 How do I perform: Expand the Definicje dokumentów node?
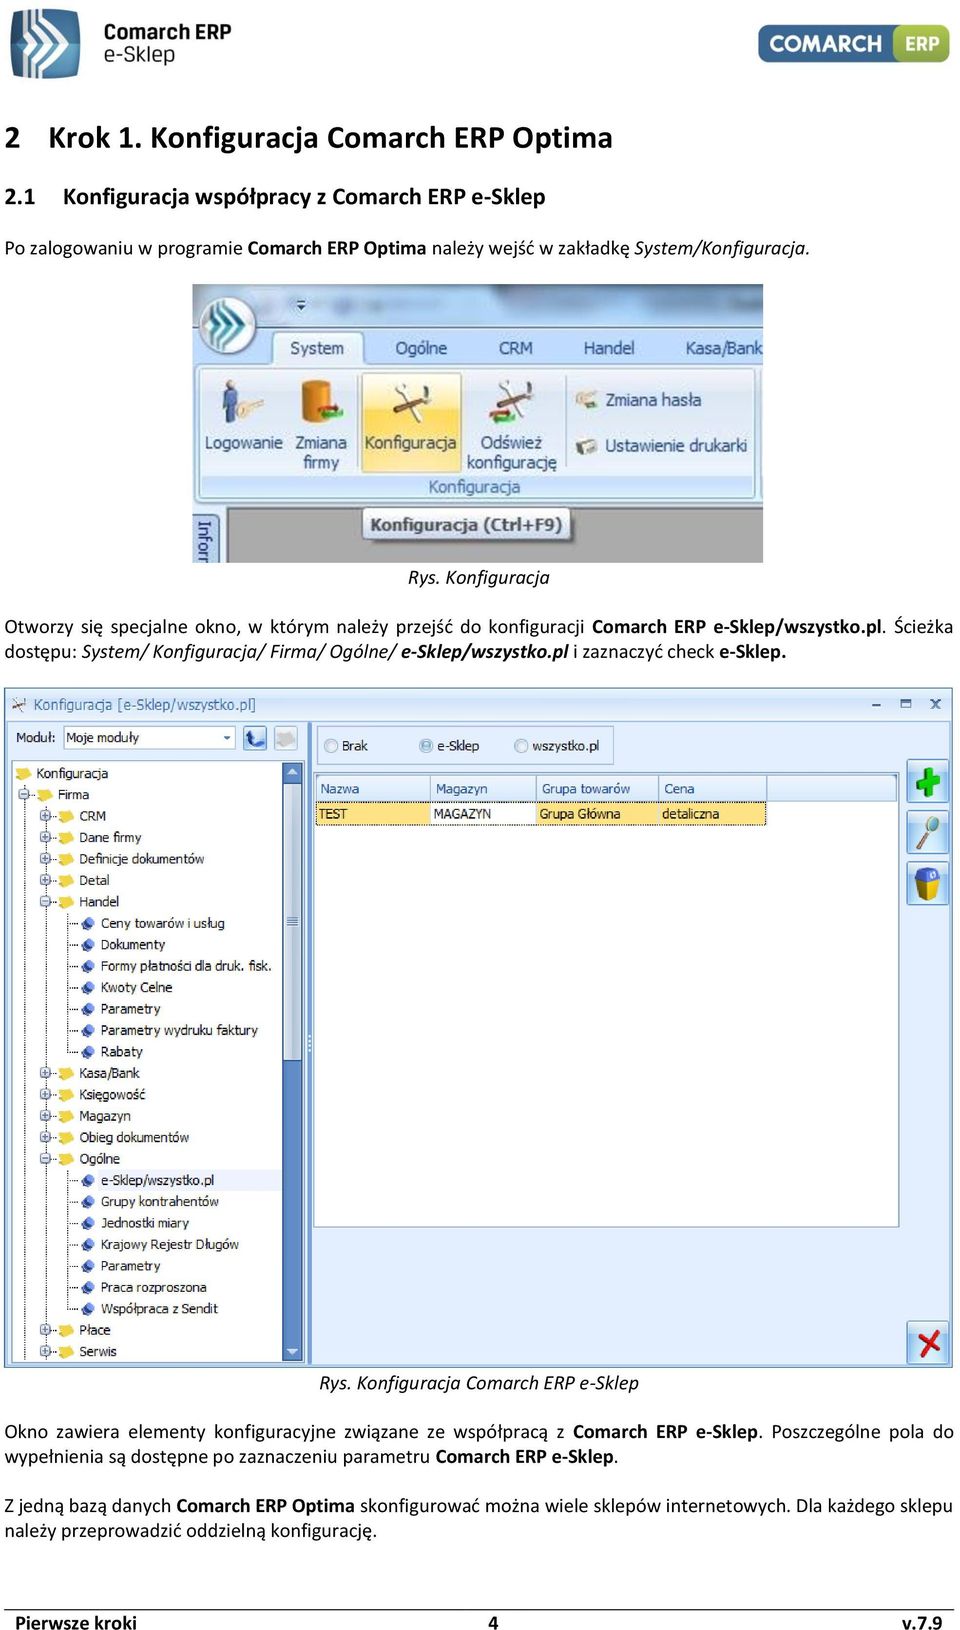click(45, 859)
